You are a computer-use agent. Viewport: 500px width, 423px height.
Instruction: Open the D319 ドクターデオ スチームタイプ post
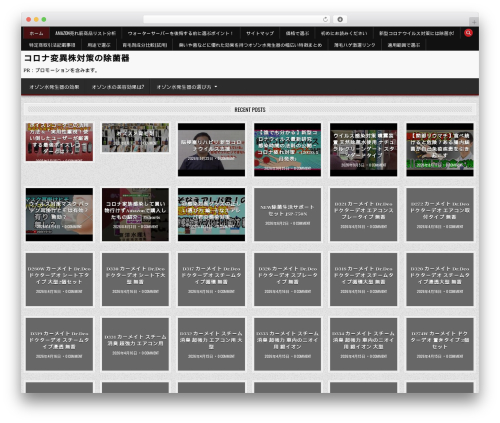point(59,344)
